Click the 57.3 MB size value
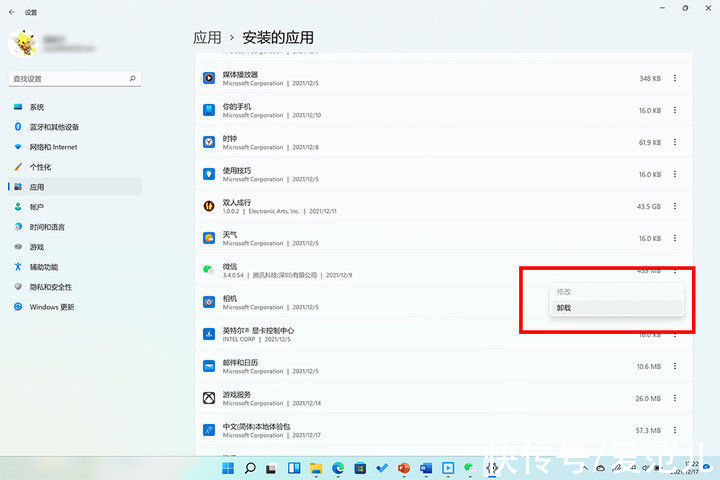 [x=648, y=431]
